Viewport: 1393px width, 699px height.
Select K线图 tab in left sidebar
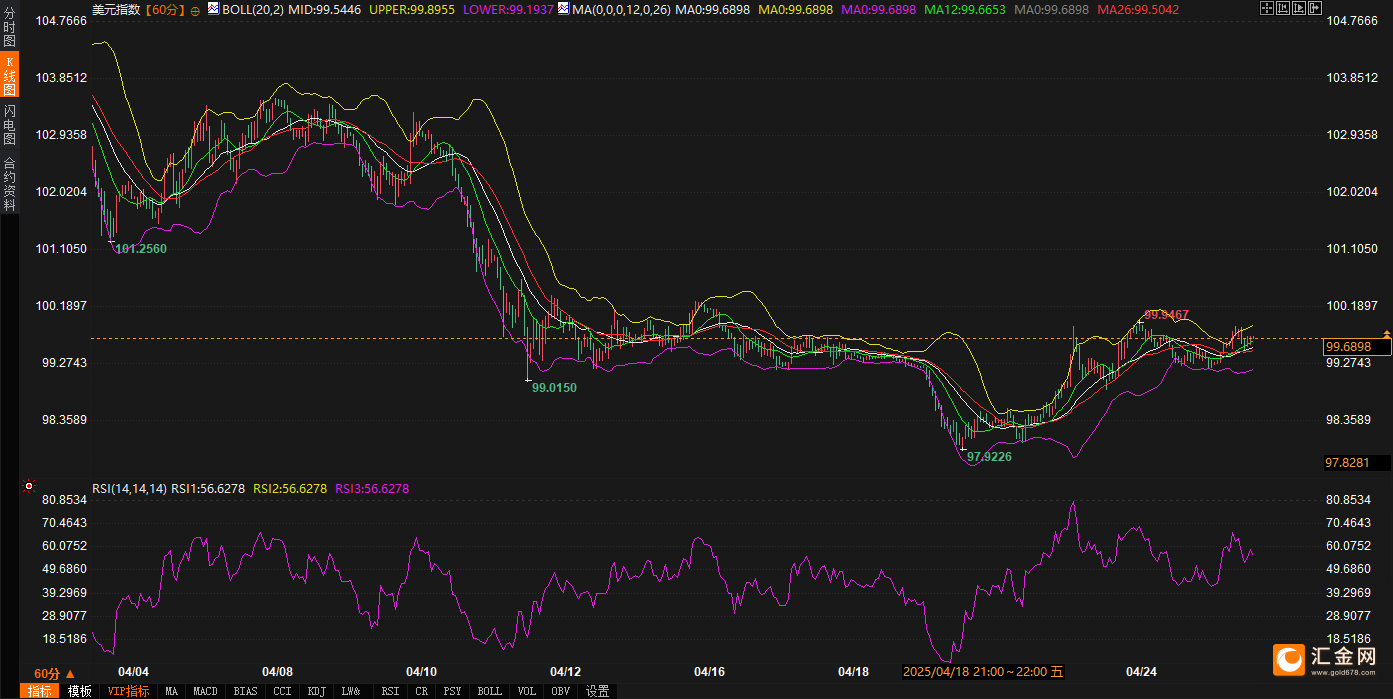click(9, 76)
